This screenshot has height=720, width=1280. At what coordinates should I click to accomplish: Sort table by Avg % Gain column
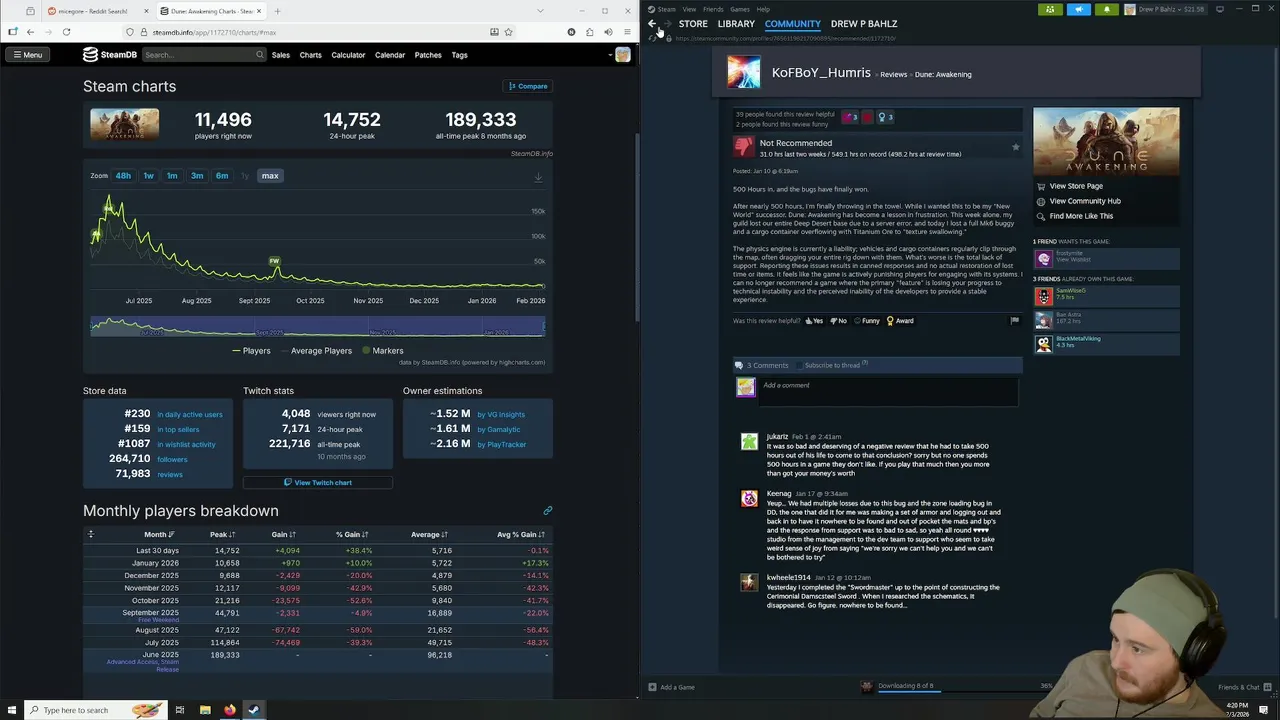(521, 535)
